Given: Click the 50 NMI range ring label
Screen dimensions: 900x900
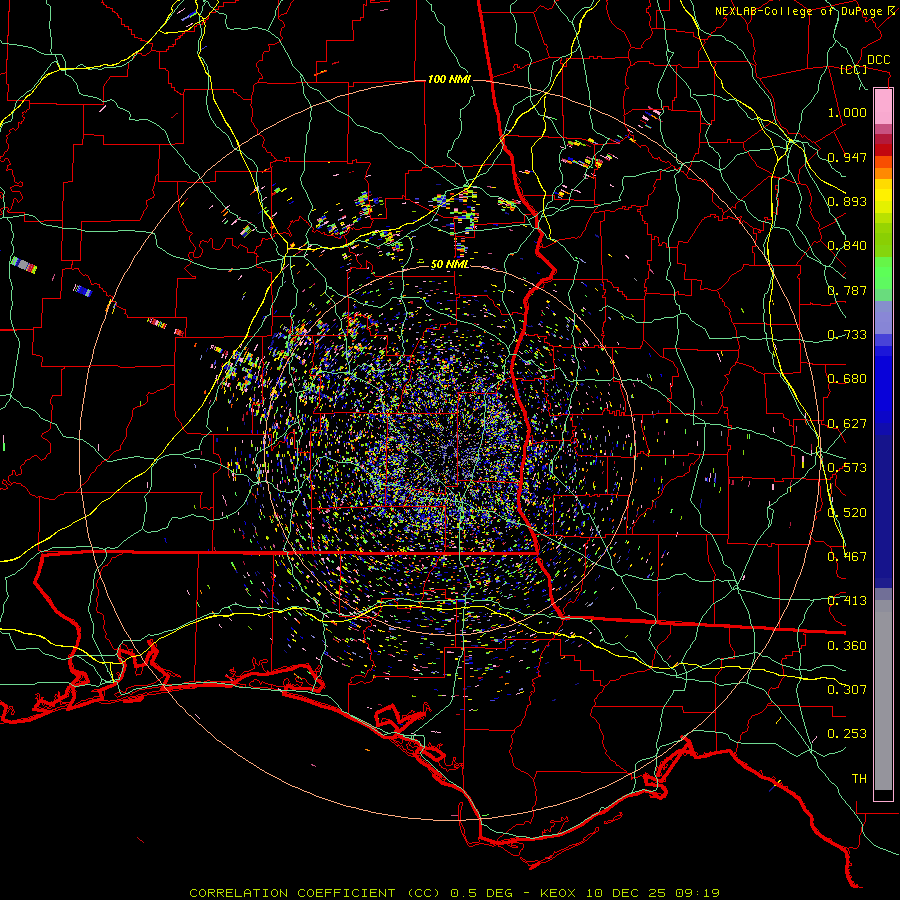Looking at the screenshot, I should (x=450, y=265).
